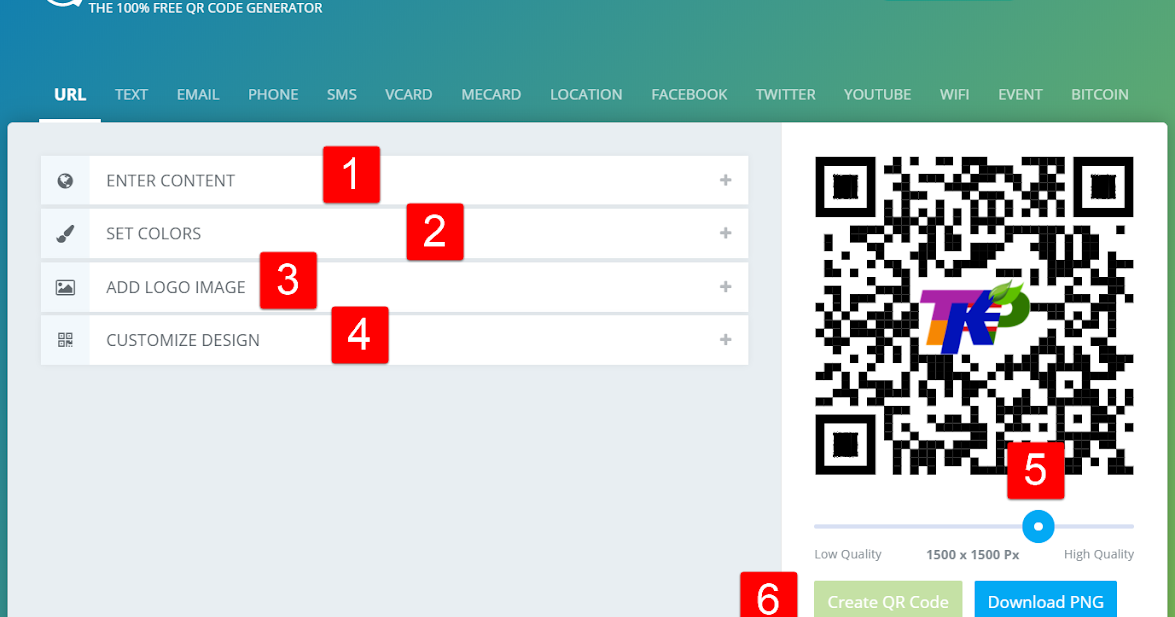
Task: Select the BITCOIN QR code type
Action: [1099, 94]
